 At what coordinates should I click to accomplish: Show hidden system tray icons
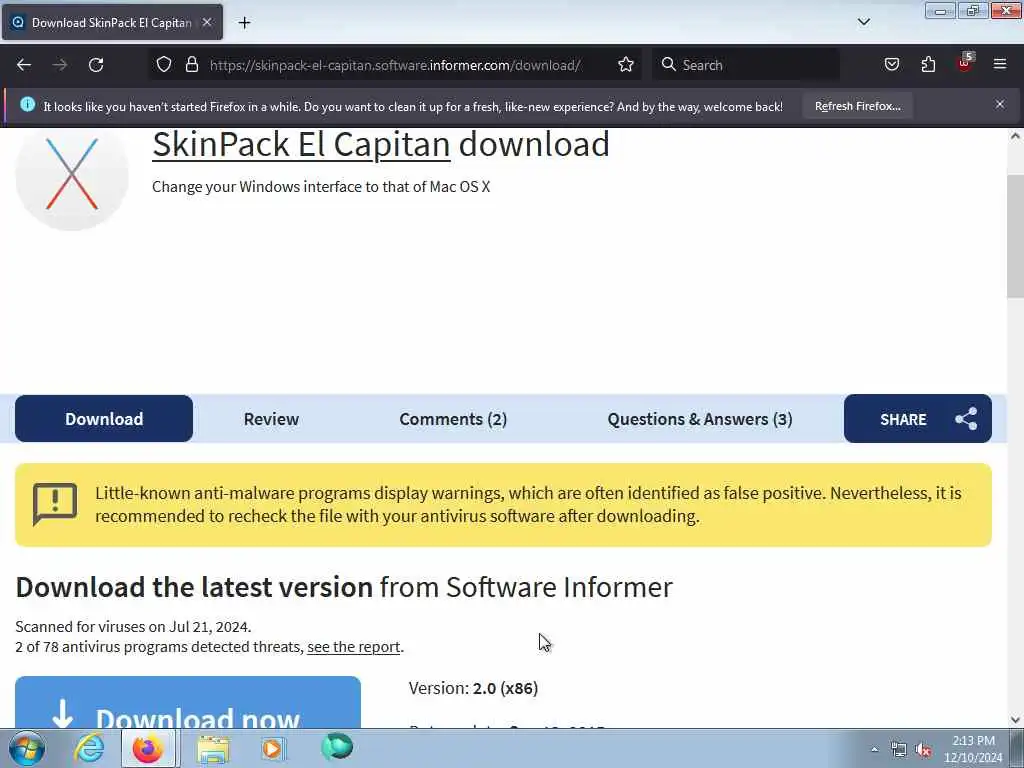pyautogui.click(x=874, y=750)
